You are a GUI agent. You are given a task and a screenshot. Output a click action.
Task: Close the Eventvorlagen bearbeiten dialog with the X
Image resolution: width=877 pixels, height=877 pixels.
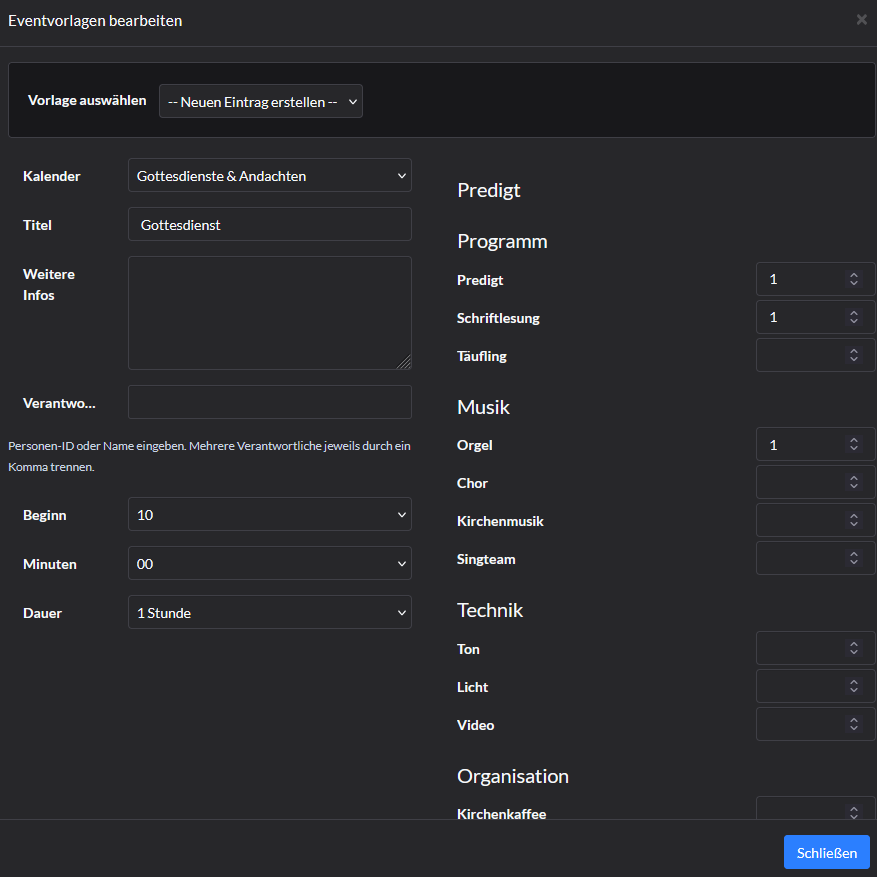[x=861, y=20]
